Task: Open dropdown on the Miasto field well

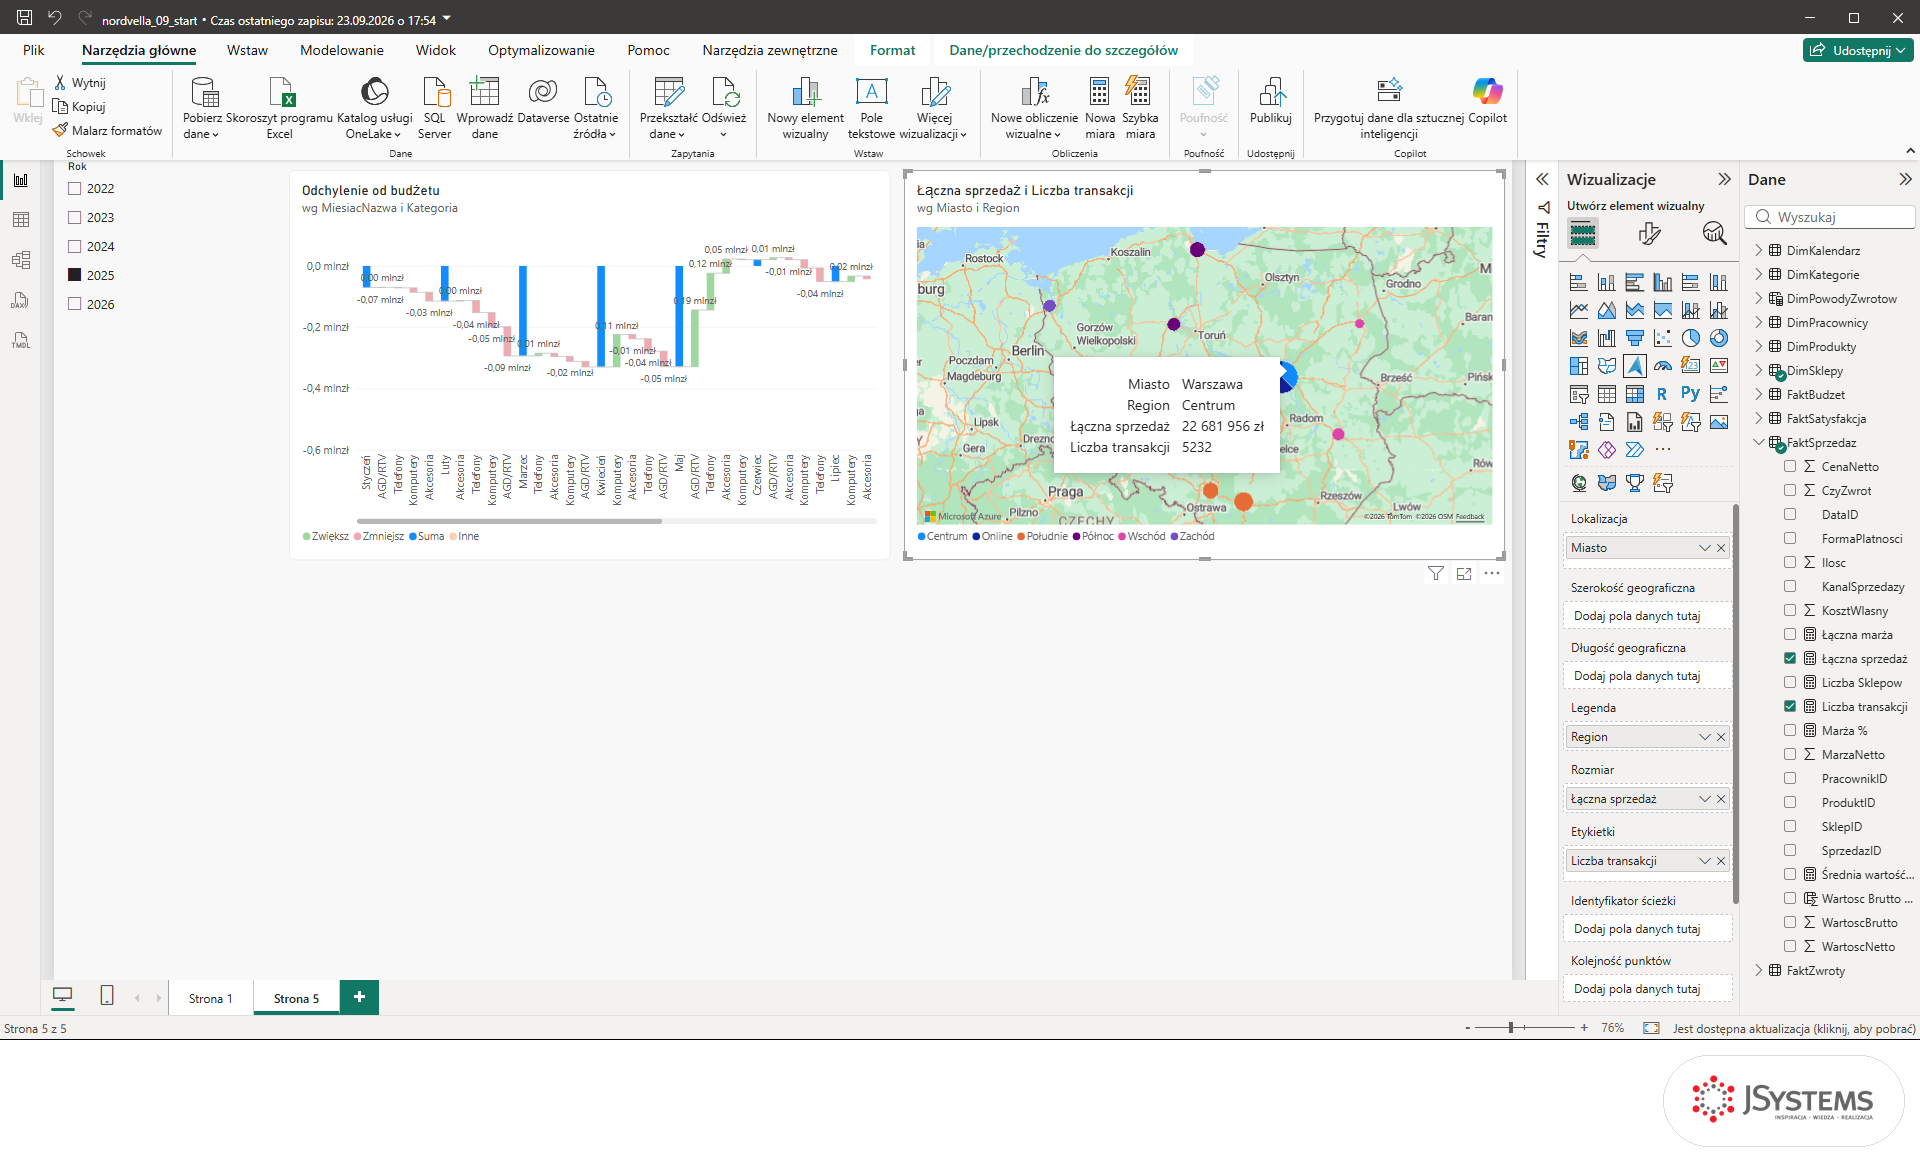Action: pos(1705,548)
